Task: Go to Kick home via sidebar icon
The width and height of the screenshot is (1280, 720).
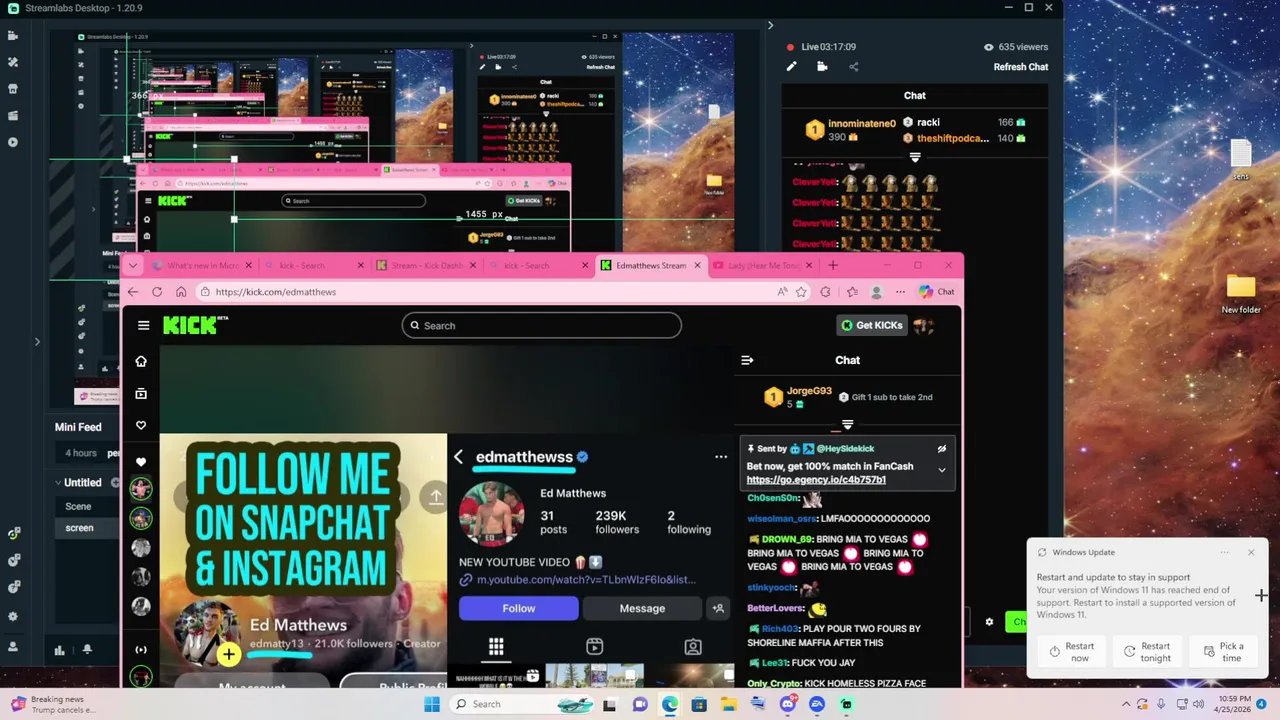Action: [141, 361]
